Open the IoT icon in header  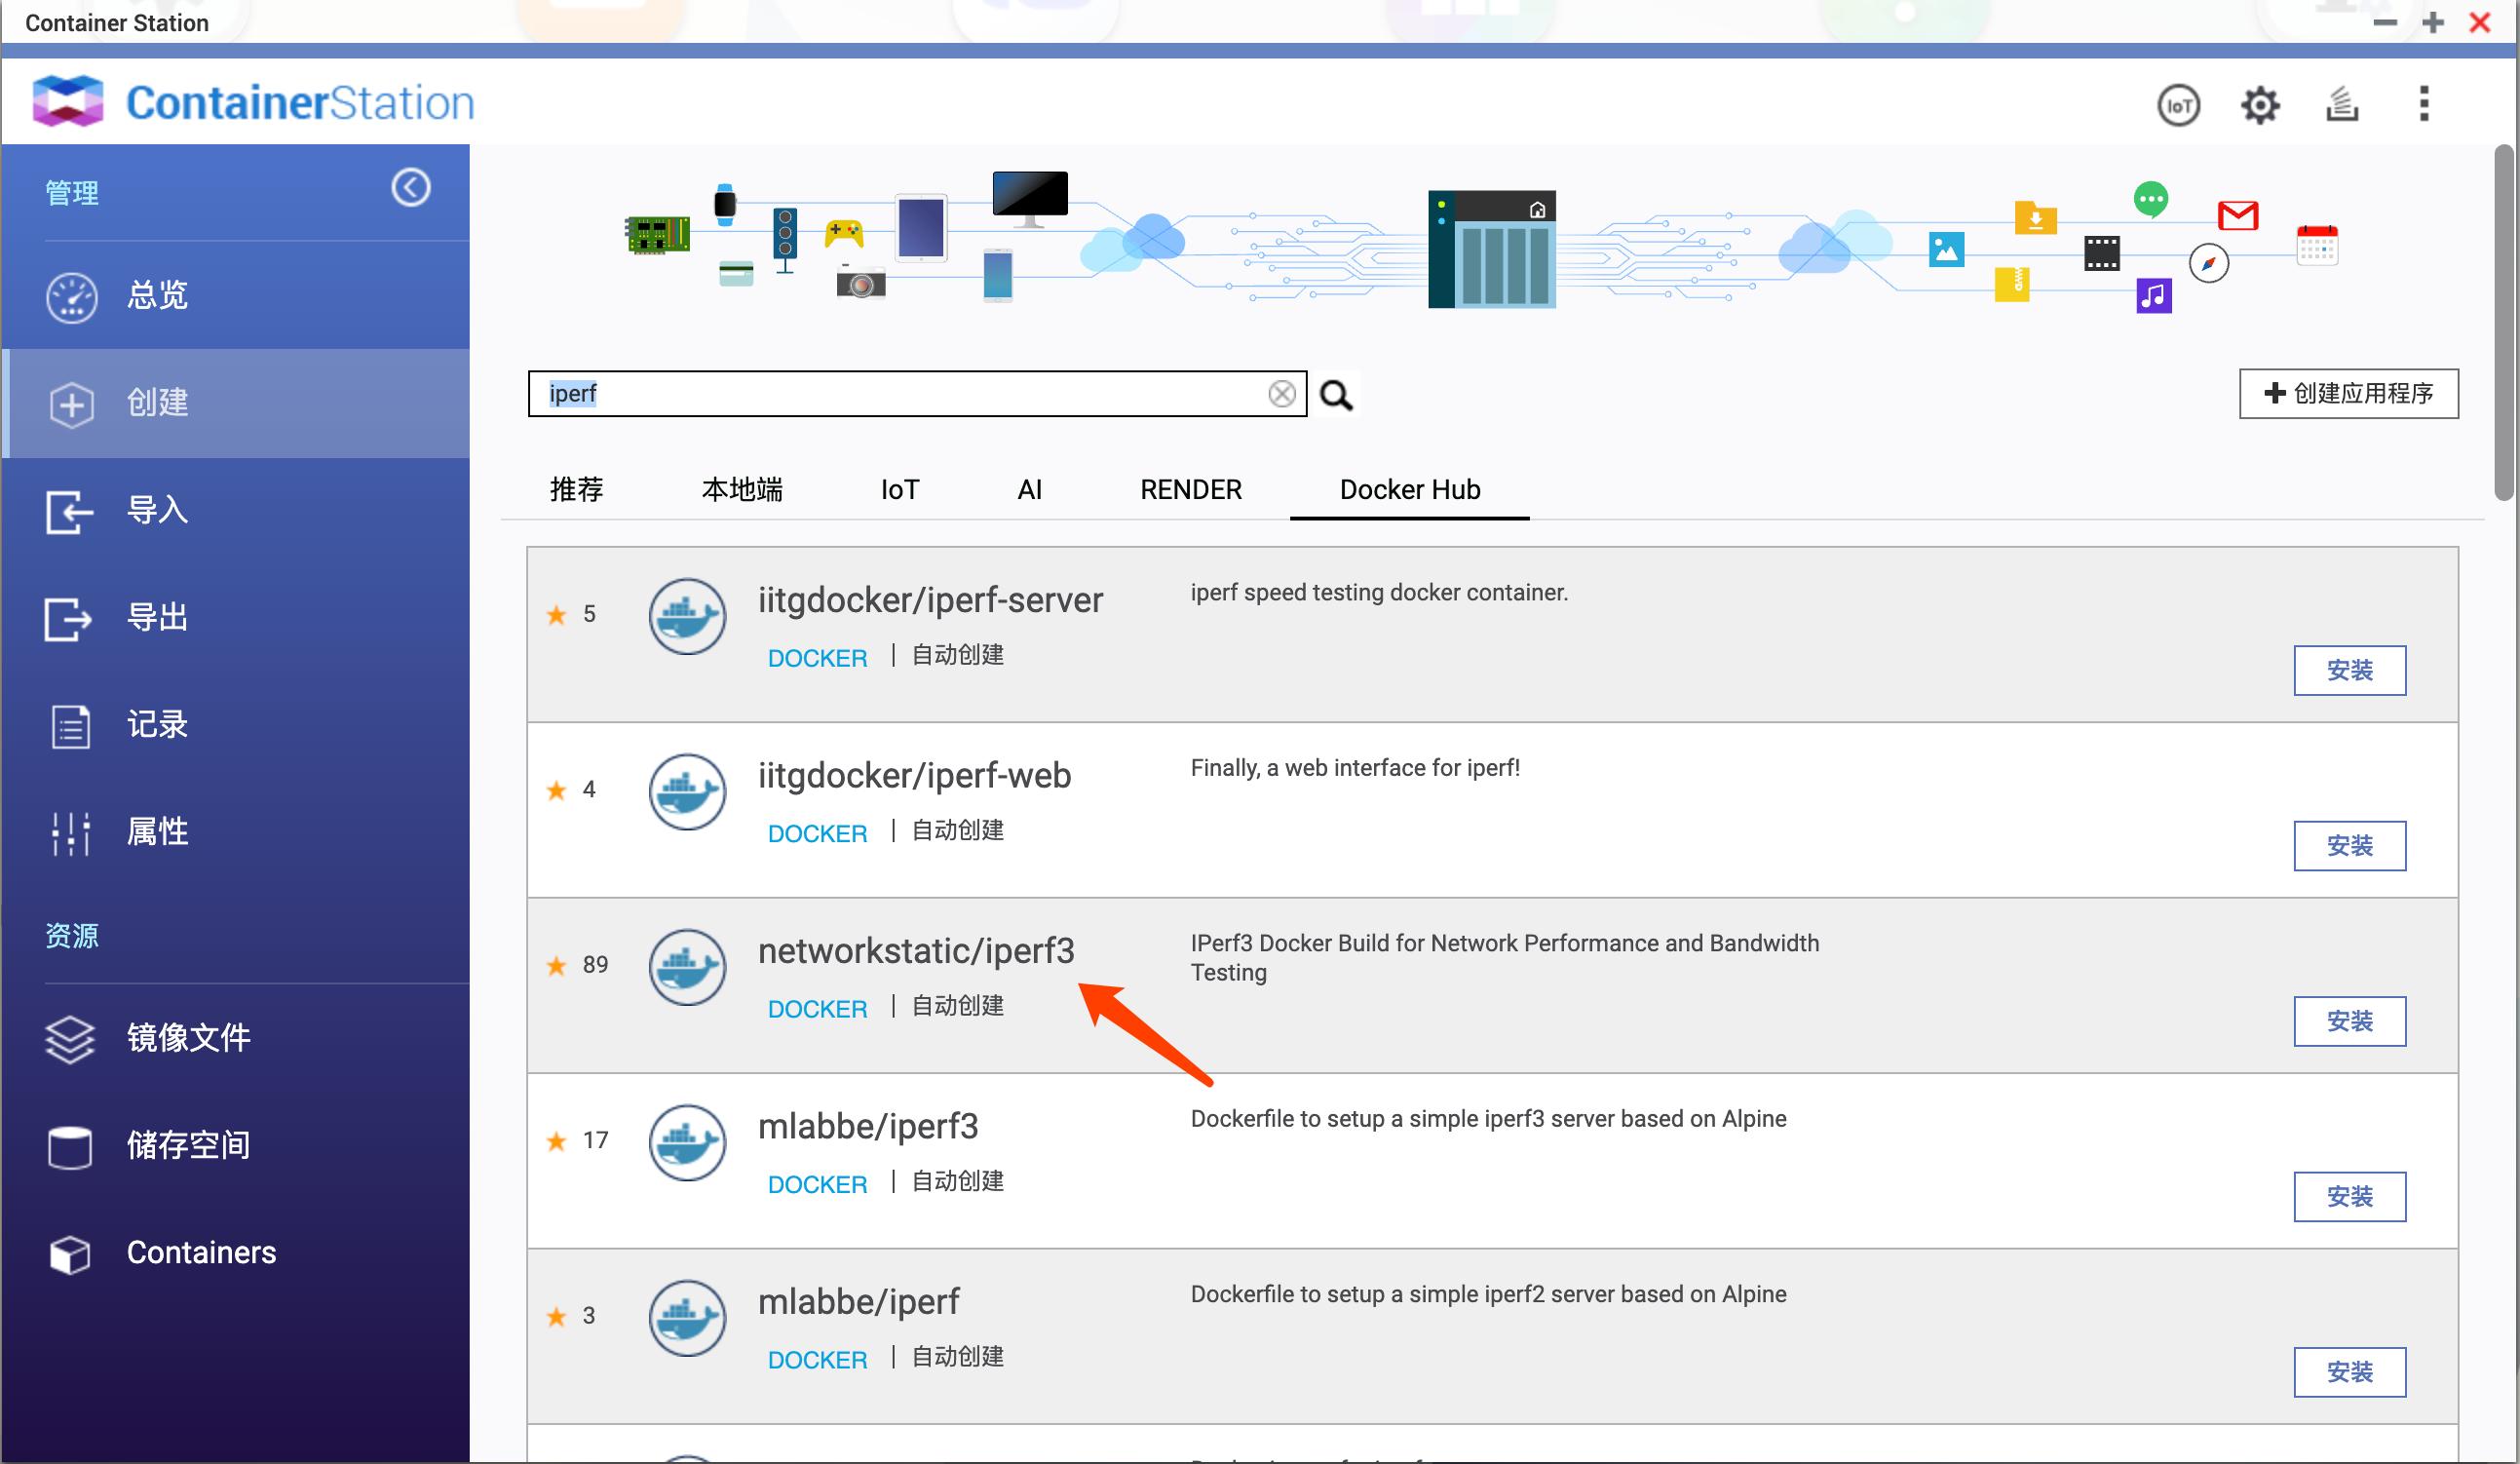tap(2178, 105)
